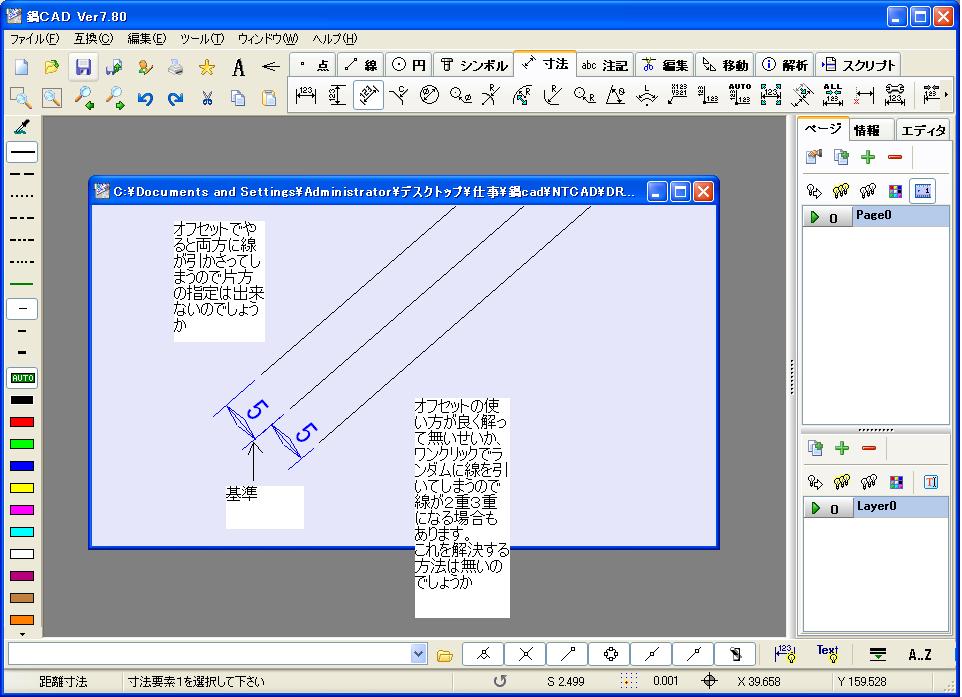Click the letter A font icon
Screen dimensions: 962x697
pos(238,67)
